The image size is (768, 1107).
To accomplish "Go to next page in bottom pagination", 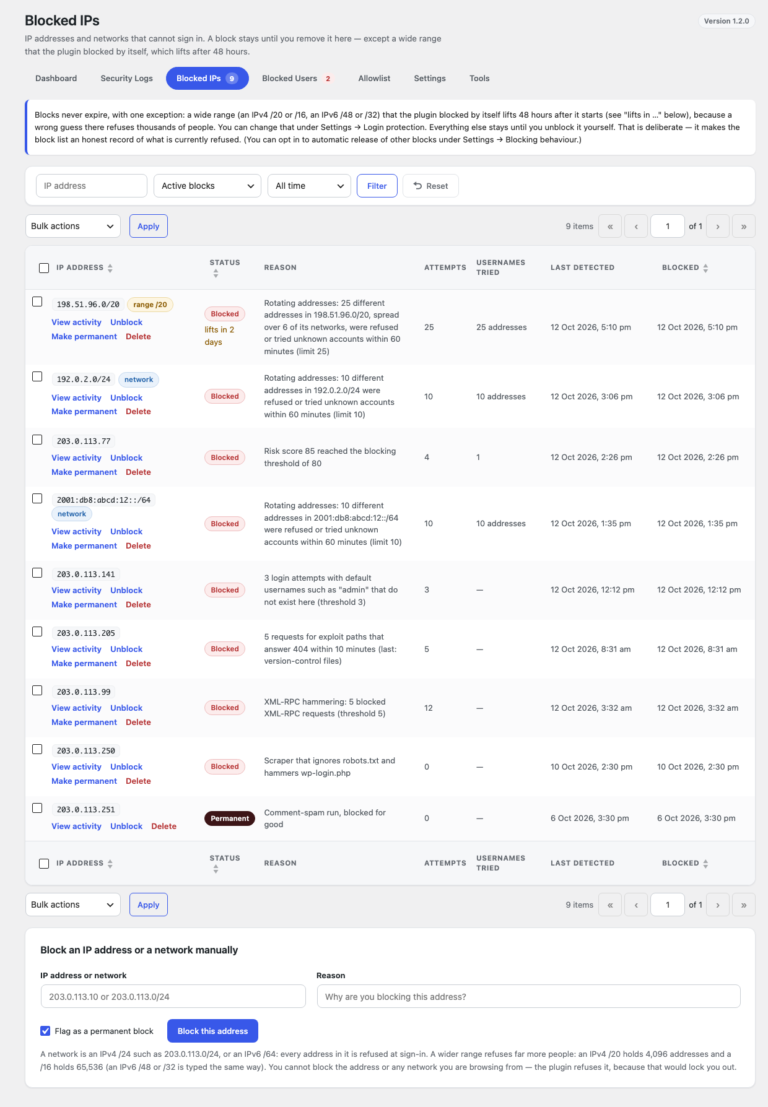I will 718,904.
